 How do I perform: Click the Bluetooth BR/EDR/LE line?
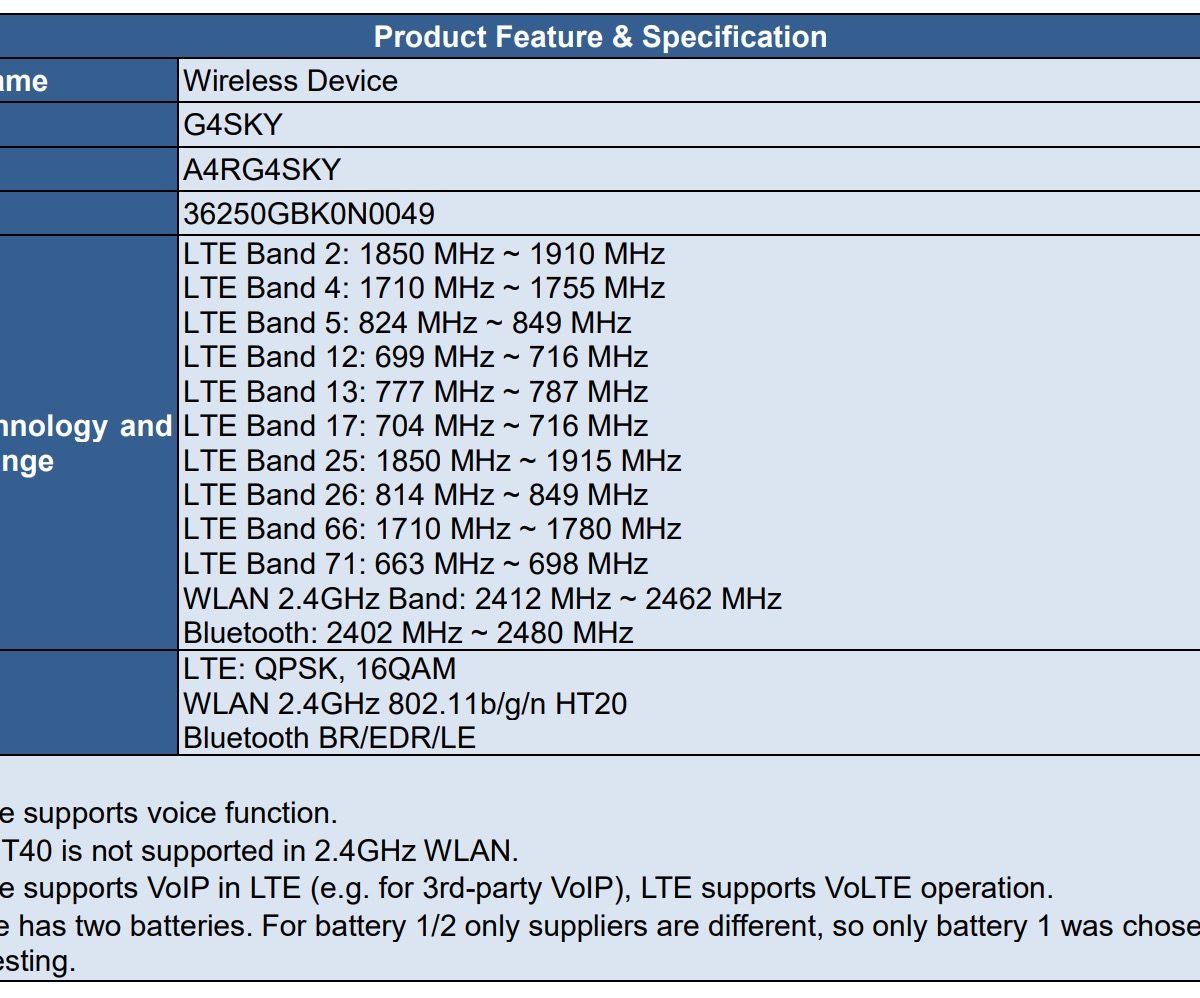tap(330, 738)
